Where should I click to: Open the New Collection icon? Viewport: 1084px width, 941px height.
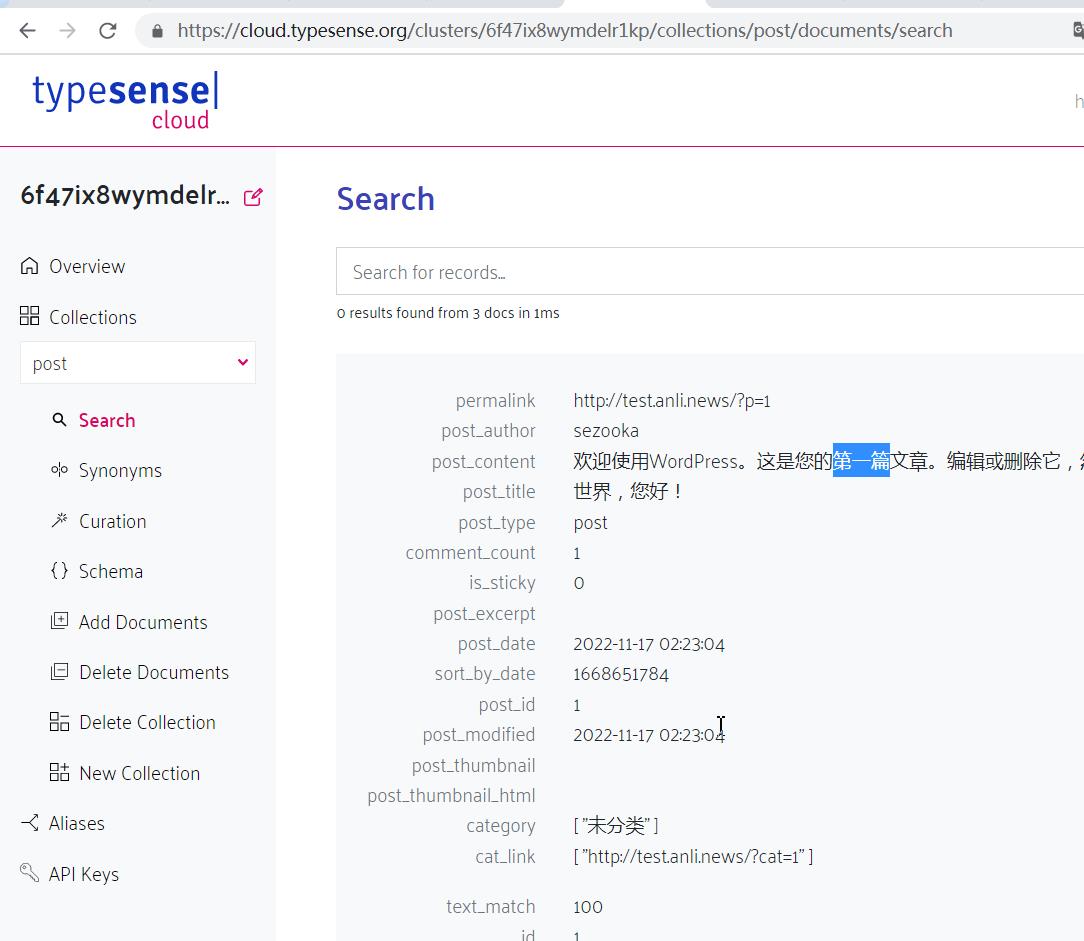pyautogui.click(x=60, y=773)
